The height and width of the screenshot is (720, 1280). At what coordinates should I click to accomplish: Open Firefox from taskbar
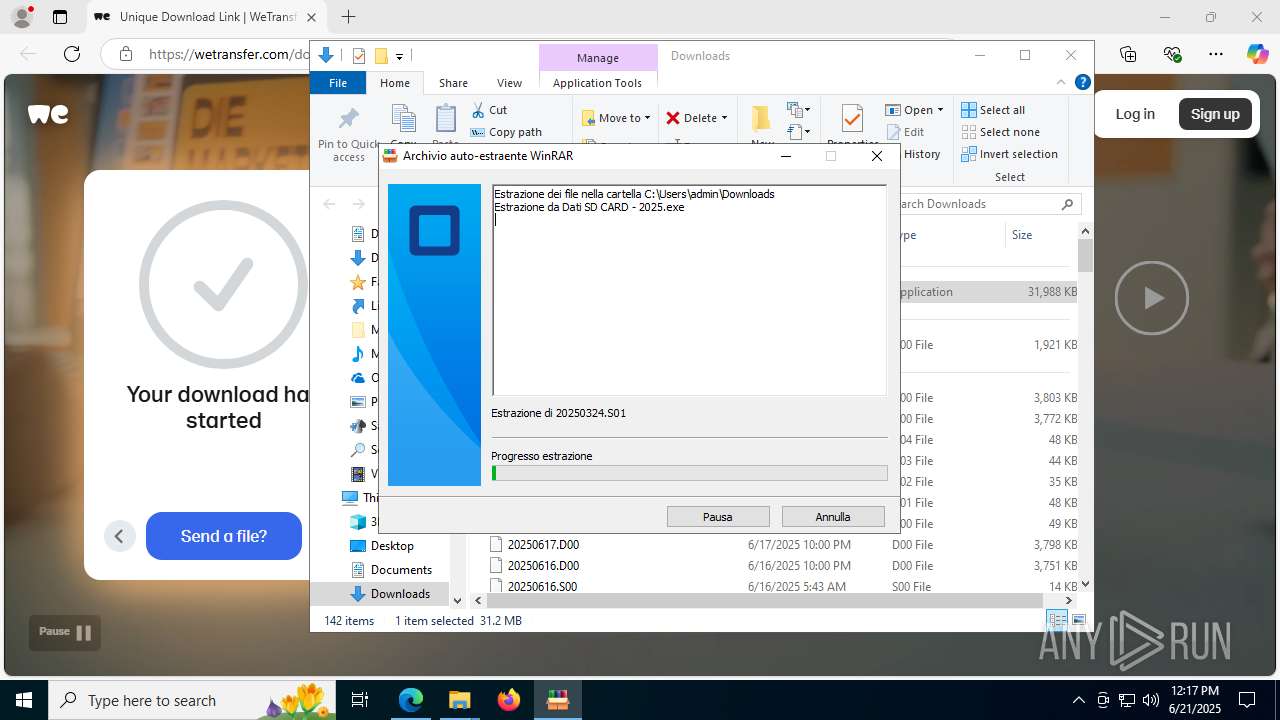(x=509, y=700)
